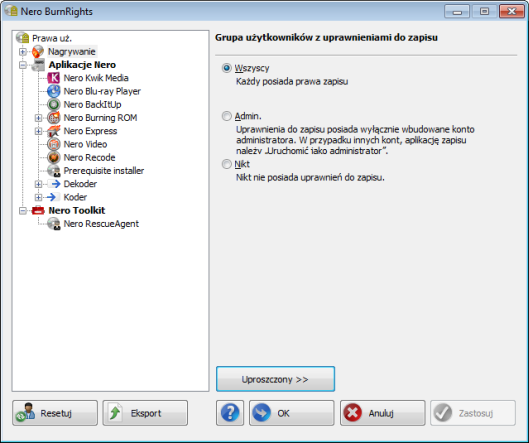Select Nero Video tree entry
Image resolution: width=529 pixels, height=443 pixels.
(85, 144)
